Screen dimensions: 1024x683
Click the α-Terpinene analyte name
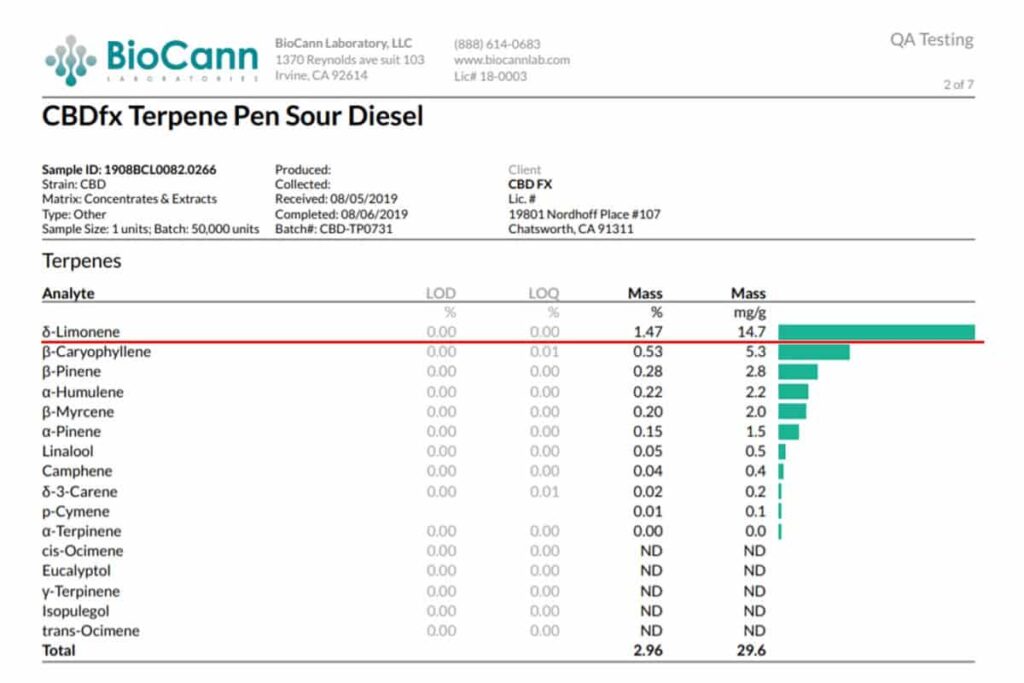click(x=82, y=531)
